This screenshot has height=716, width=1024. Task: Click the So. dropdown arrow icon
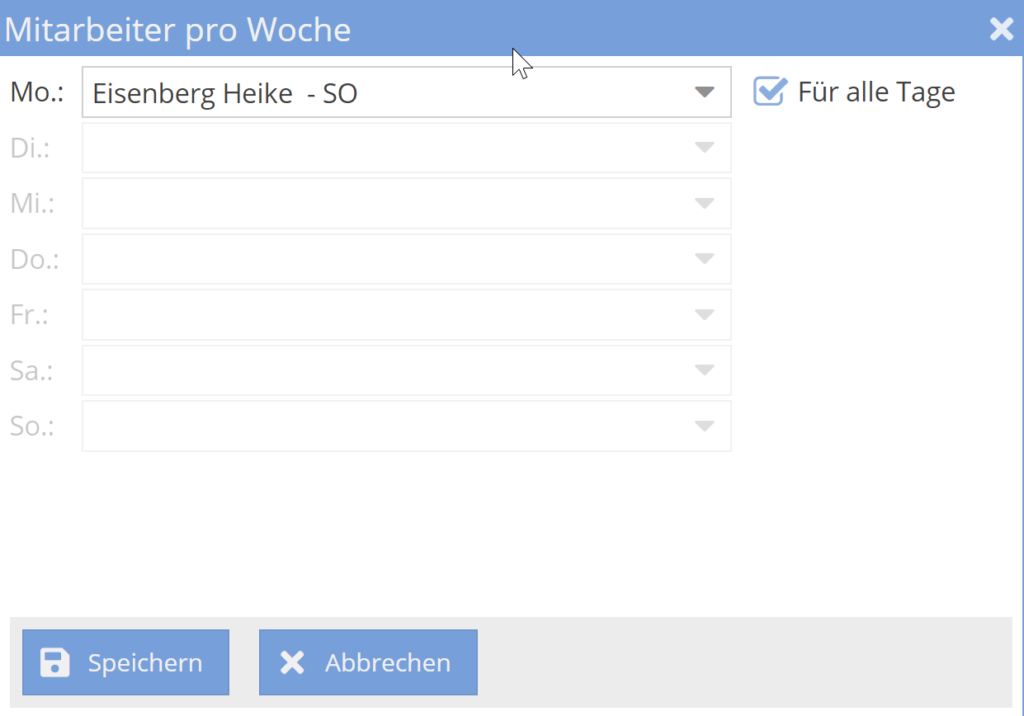click(x=707, y=426)
